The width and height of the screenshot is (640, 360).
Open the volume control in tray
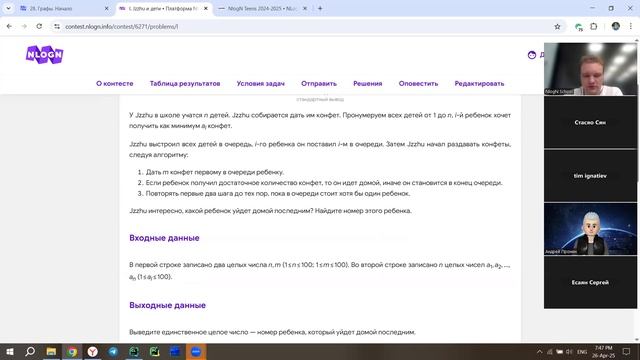click(x=569, y=352)
